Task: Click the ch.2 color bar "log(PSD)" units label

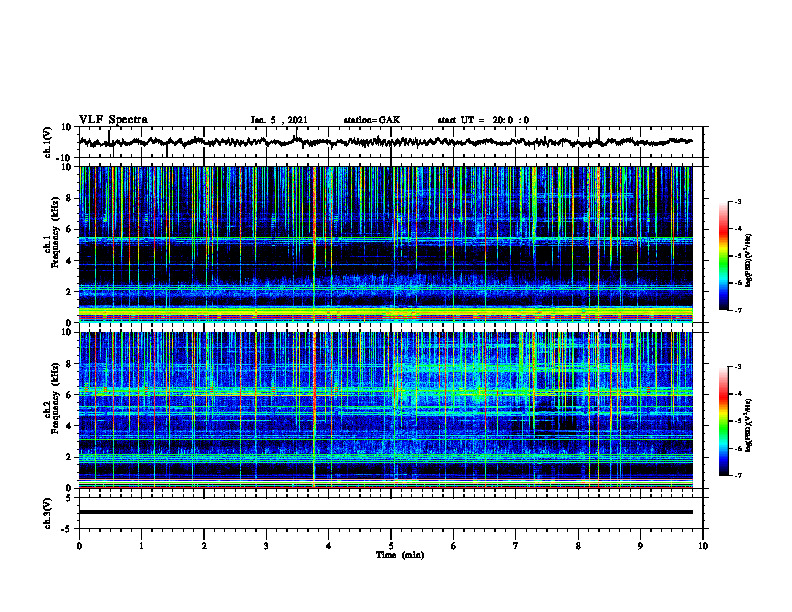Action: [749, 425]
